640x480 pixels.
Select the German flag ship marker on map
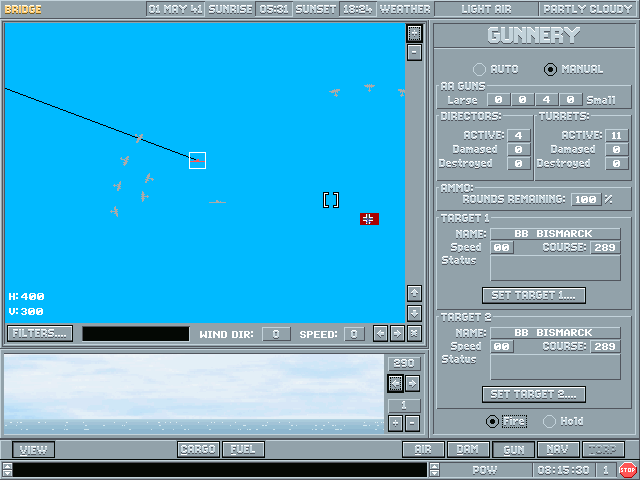pos(369,219)
